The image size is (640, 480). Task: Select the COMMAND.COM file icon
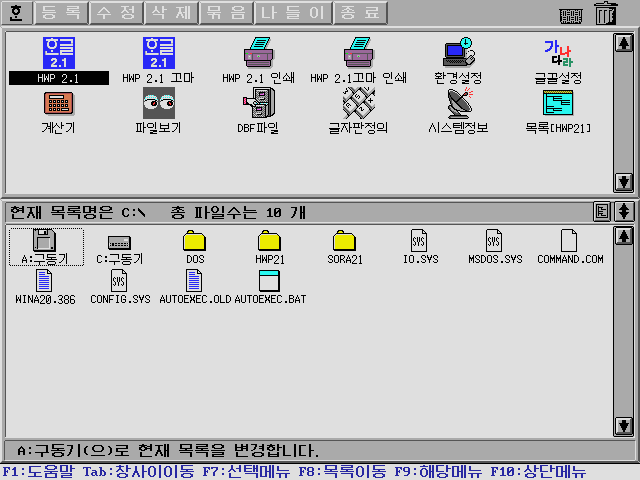click(x=569, y=240)
